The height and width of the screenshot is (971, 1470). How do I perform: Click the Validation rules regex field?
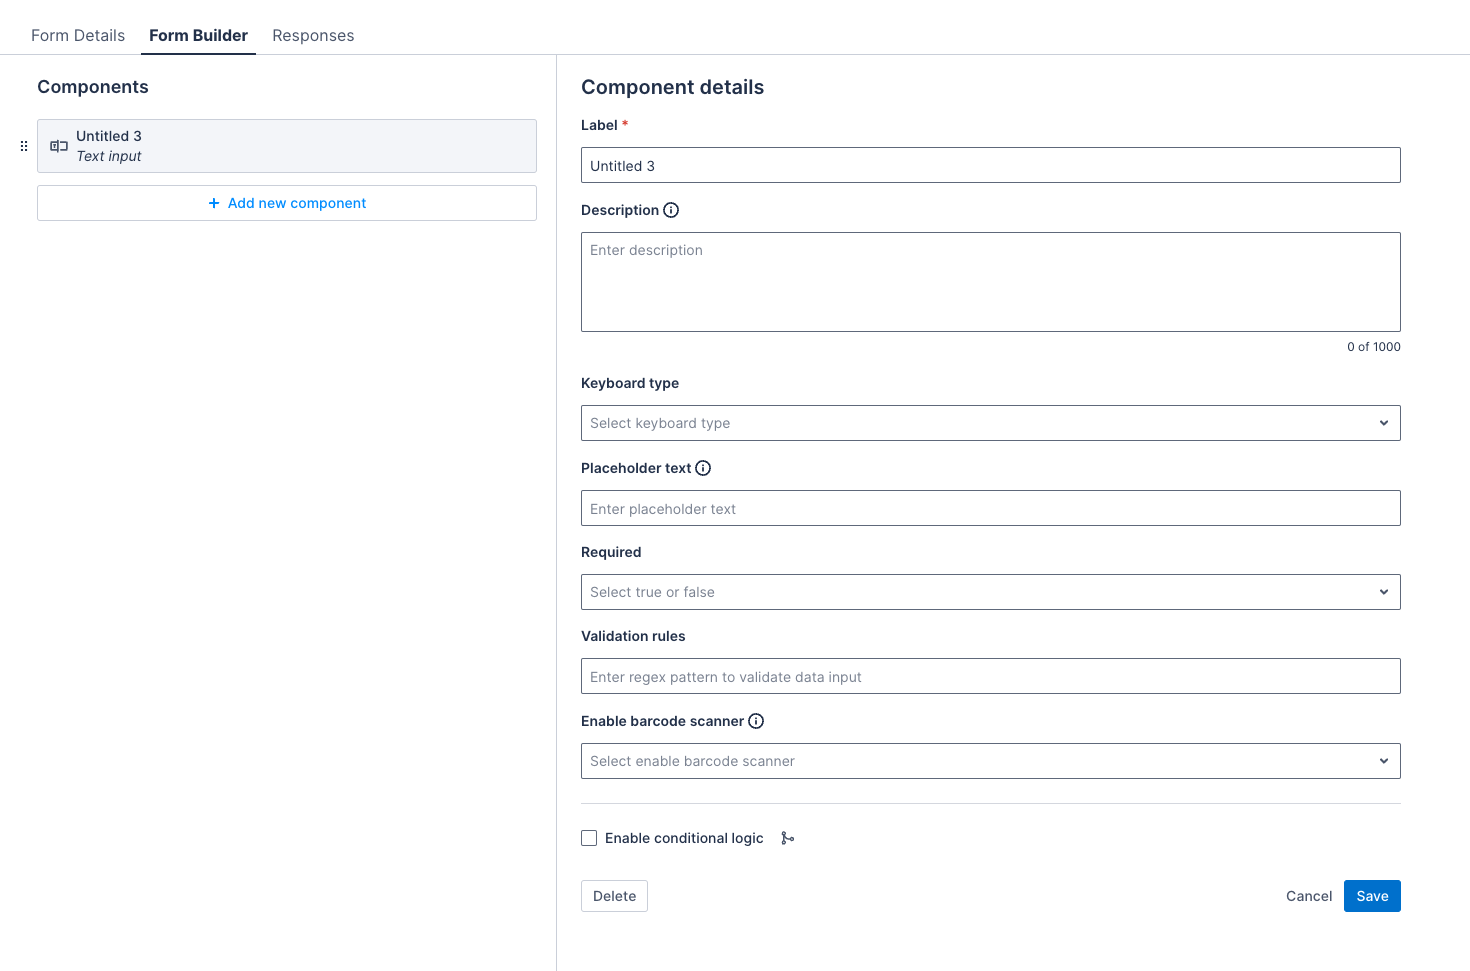pyautogui.click(x=990, y=676)
